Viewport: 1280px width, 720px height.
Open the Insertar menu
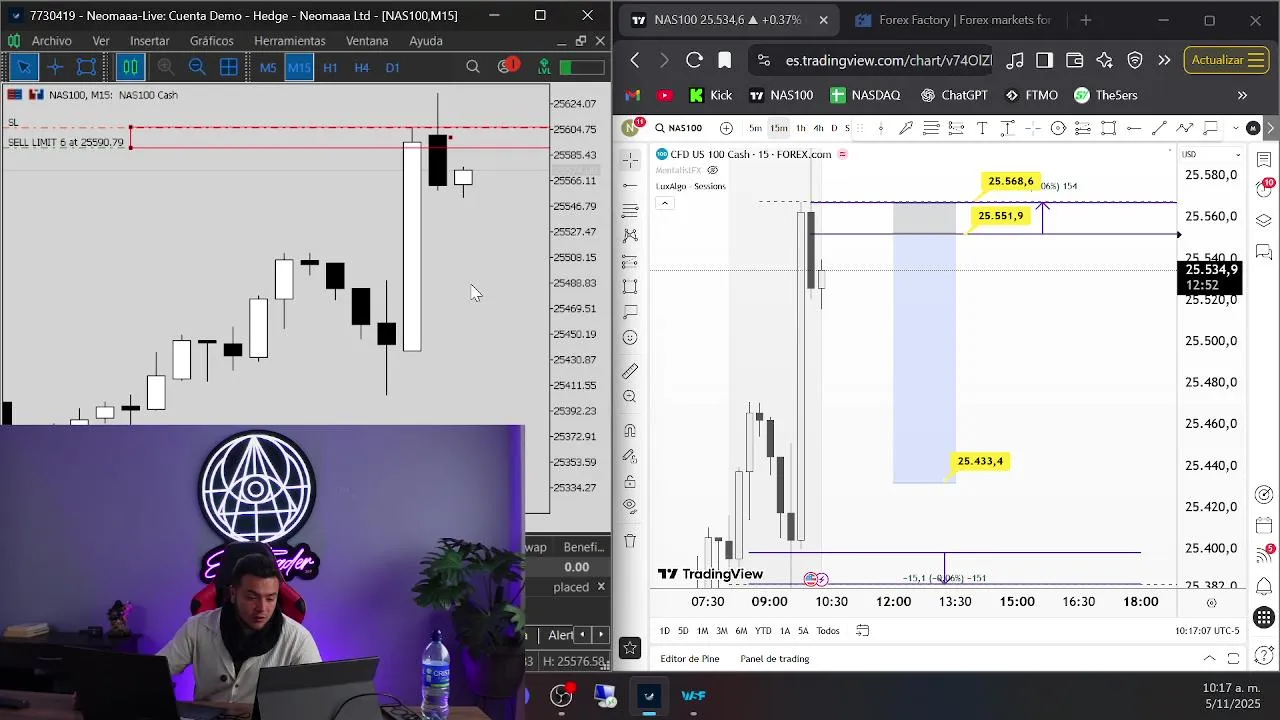pyautogui.click(x=150, y=41)
